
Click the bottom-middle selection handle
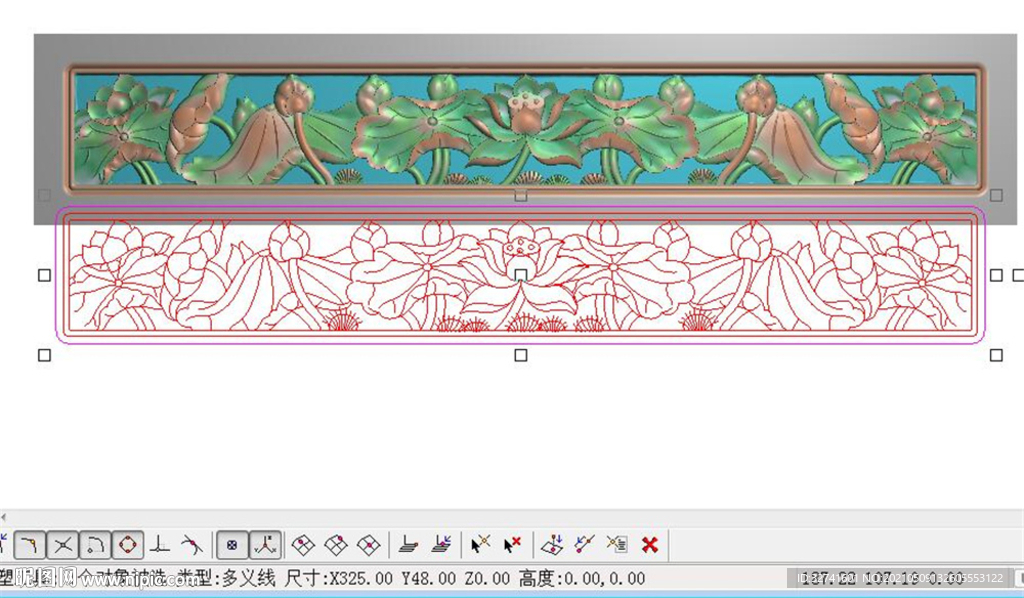(x=520, y=355)
